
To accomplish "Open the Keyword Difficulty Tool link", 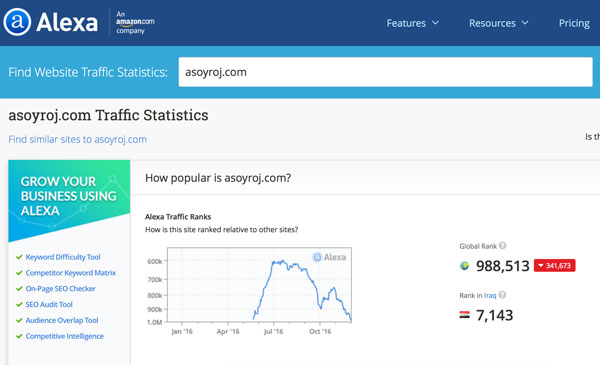I will pyautogui.click(x=63, y=257).
